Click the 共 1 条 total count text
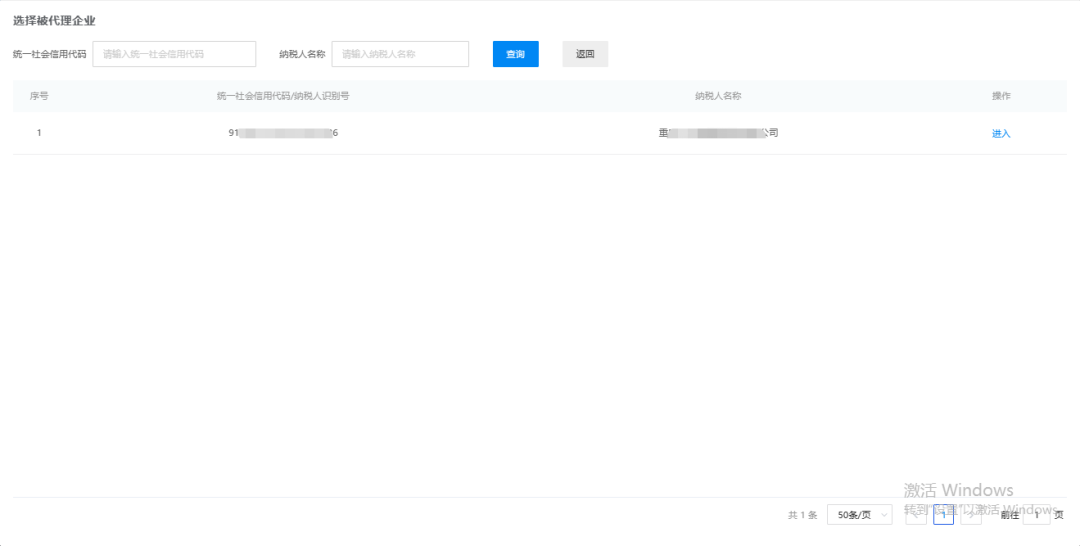The height and width of the screenshot is (546, 1080). point(802,515)
